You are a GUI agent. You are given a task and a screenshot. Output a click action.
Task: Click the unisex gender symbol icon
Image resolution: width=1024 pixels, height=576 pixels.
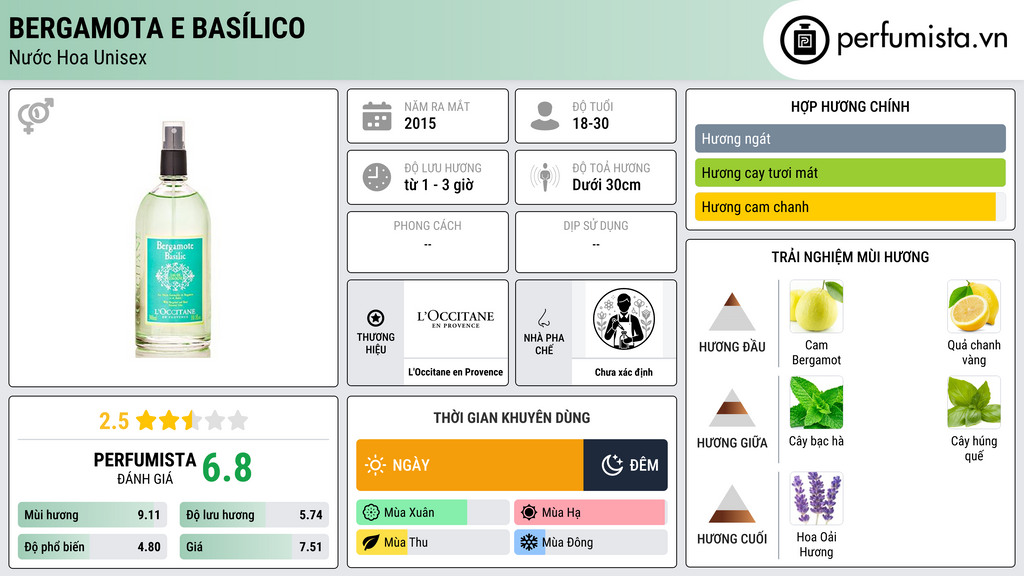(x=36, y=116)
